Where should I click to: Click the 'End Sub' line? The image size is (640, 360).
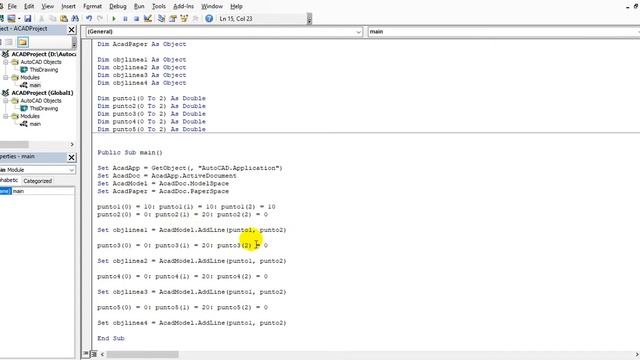pos(111,338)
